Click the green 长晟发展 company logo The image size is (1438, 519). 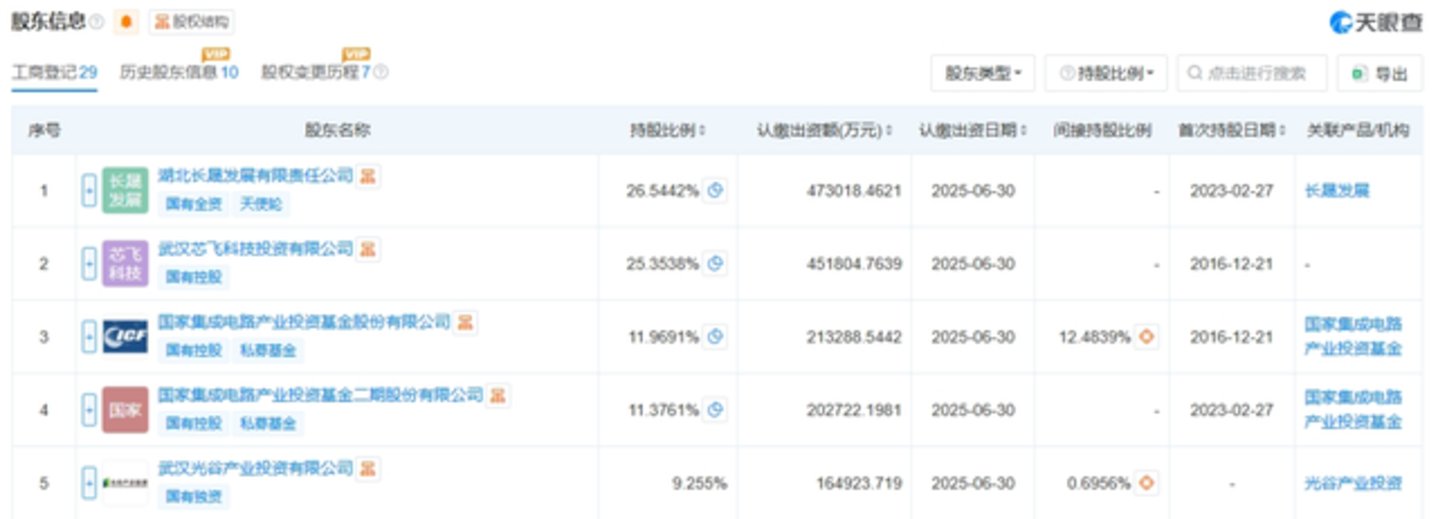click(125, 190)
